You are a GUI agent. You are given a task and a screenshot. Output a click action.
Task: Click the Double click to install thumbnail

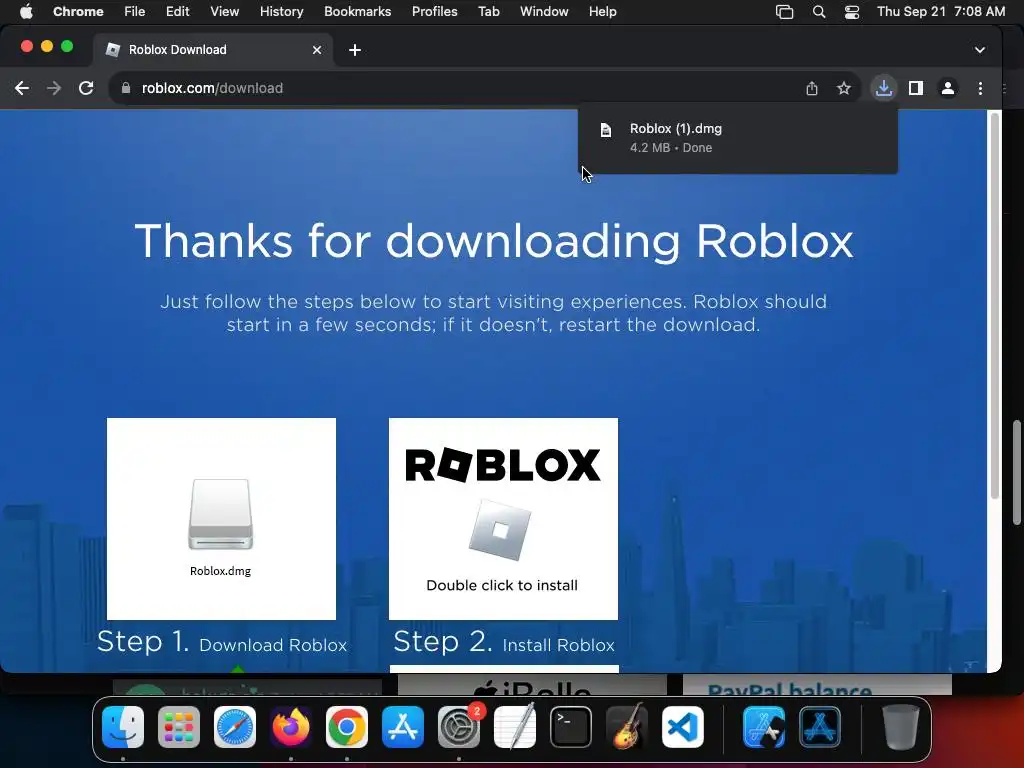(x=503, y=519)
